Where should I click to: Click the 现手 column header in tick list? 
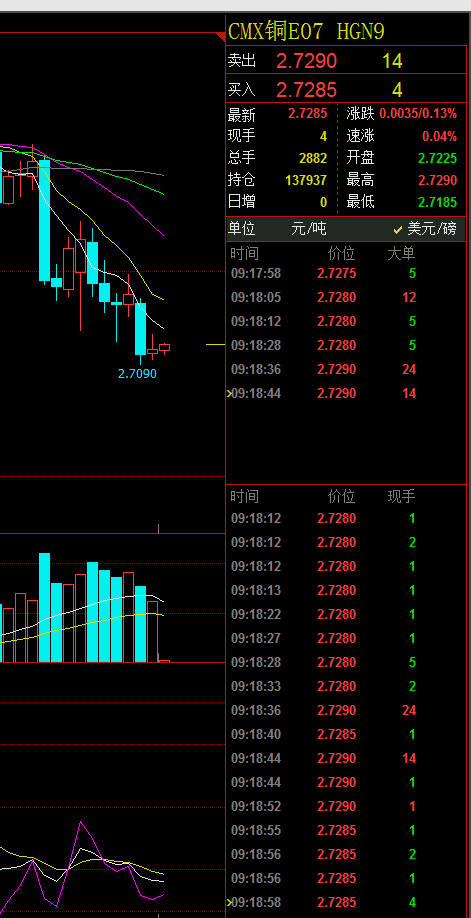pyautogui.click(x=401, y=496)
